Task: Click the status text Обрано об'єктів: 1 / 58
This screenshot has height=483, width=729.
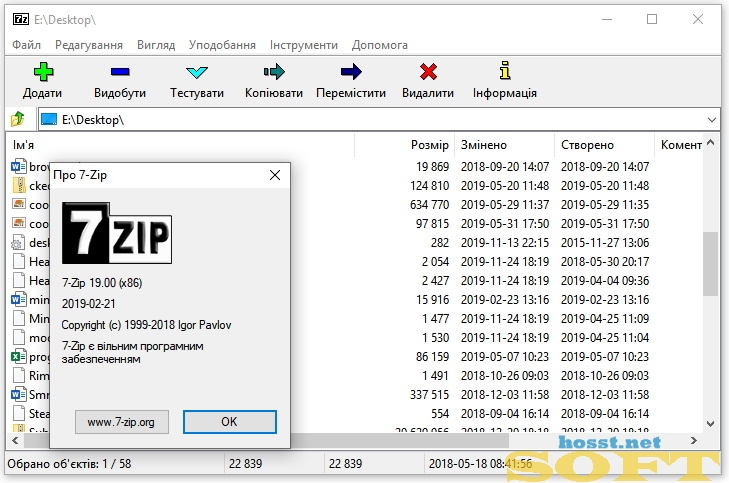Action: pos(69,464)
